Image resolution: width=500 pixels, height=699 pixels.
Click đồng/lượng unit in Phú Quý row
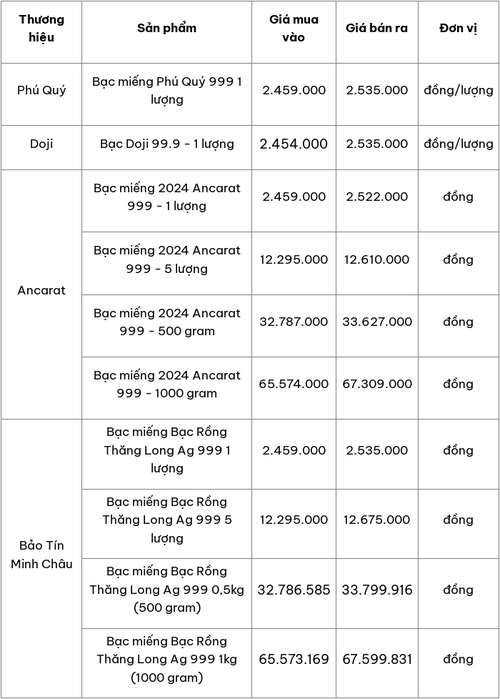459,90
